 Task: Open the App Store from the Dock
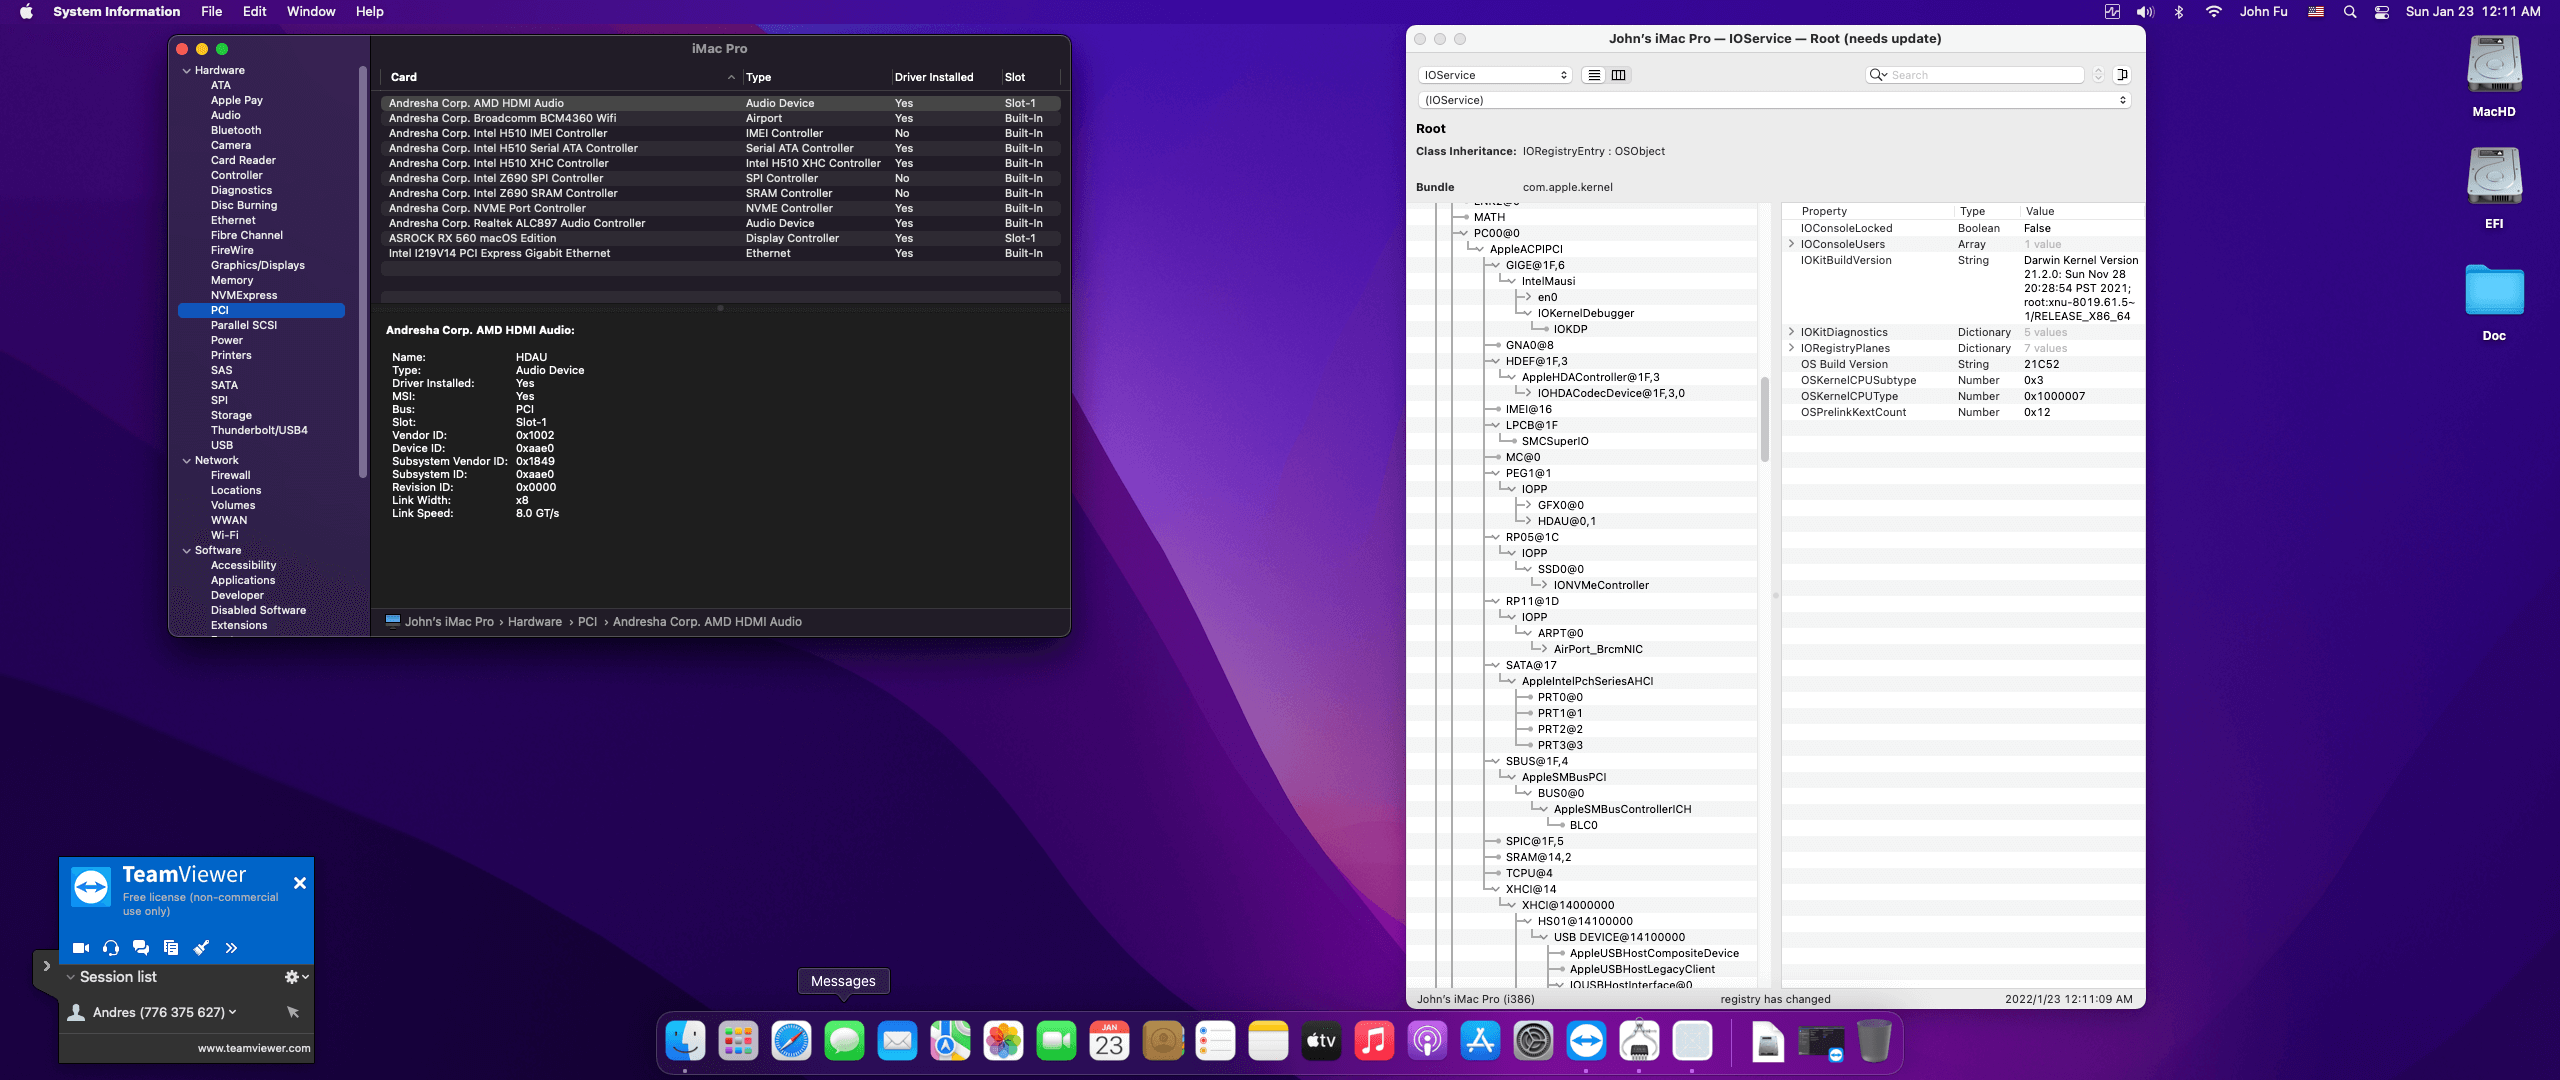pyautogui.click(x=1480, y=1041)
